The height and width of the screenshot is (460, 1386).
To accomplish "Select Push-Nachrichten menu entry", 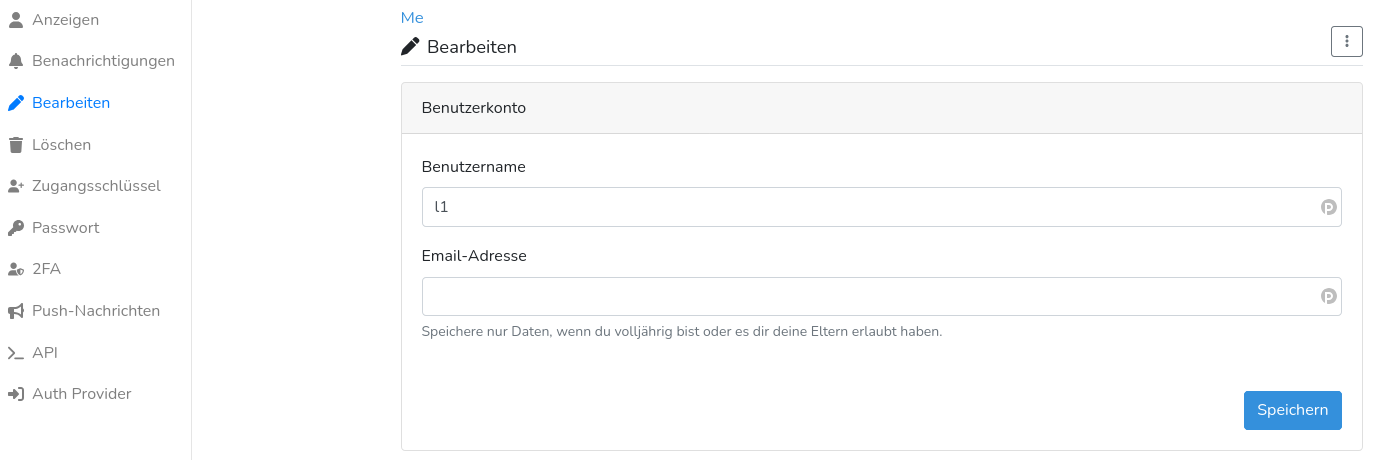I will pos(96,311).
